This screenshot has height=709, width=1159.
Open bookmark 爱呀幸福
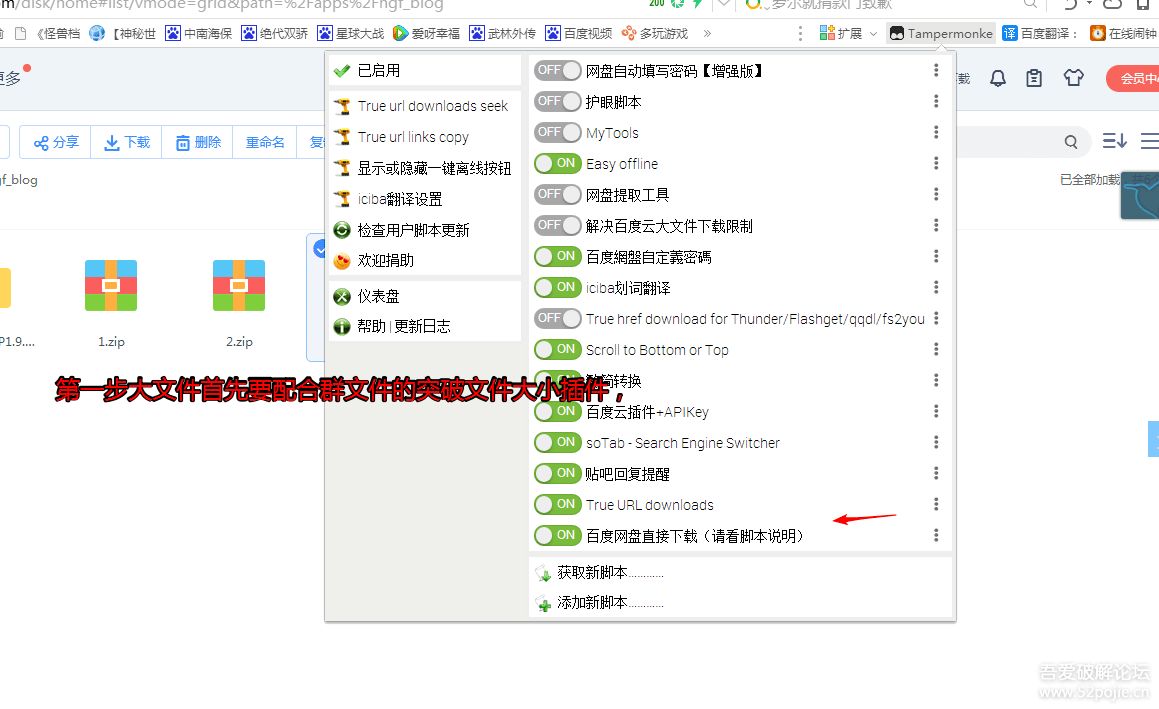pyautogui.click(x=426, y=33)
